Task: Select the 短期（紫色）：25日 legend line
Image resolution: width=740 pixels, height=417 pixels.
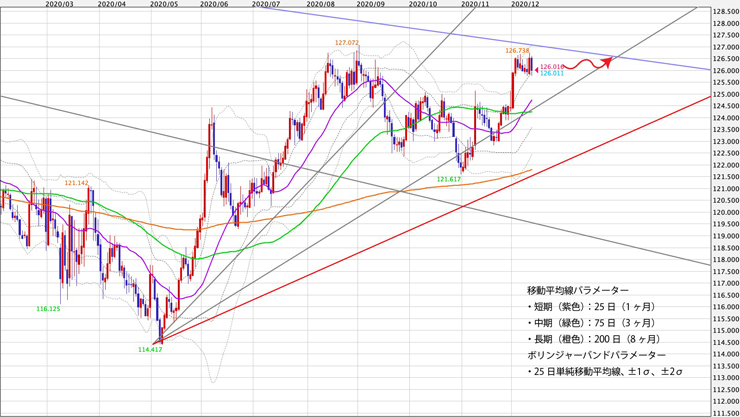Action: [592, 307]
